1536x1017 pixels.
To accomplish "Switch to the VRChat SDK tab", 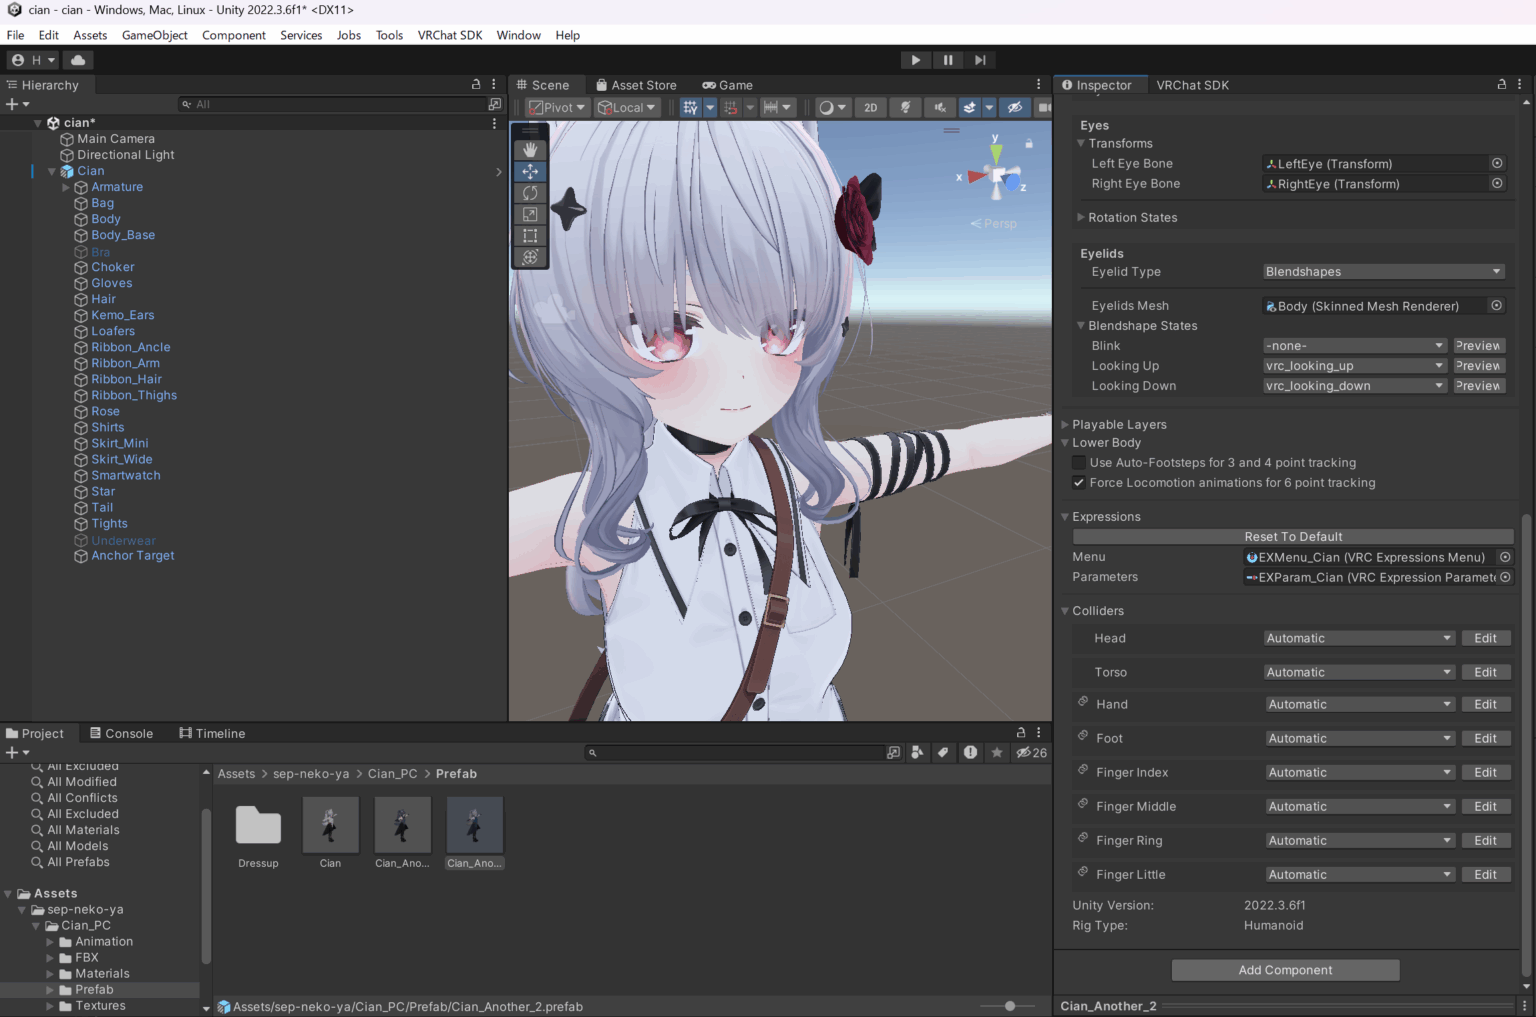I will click(x=1192, y=85).
